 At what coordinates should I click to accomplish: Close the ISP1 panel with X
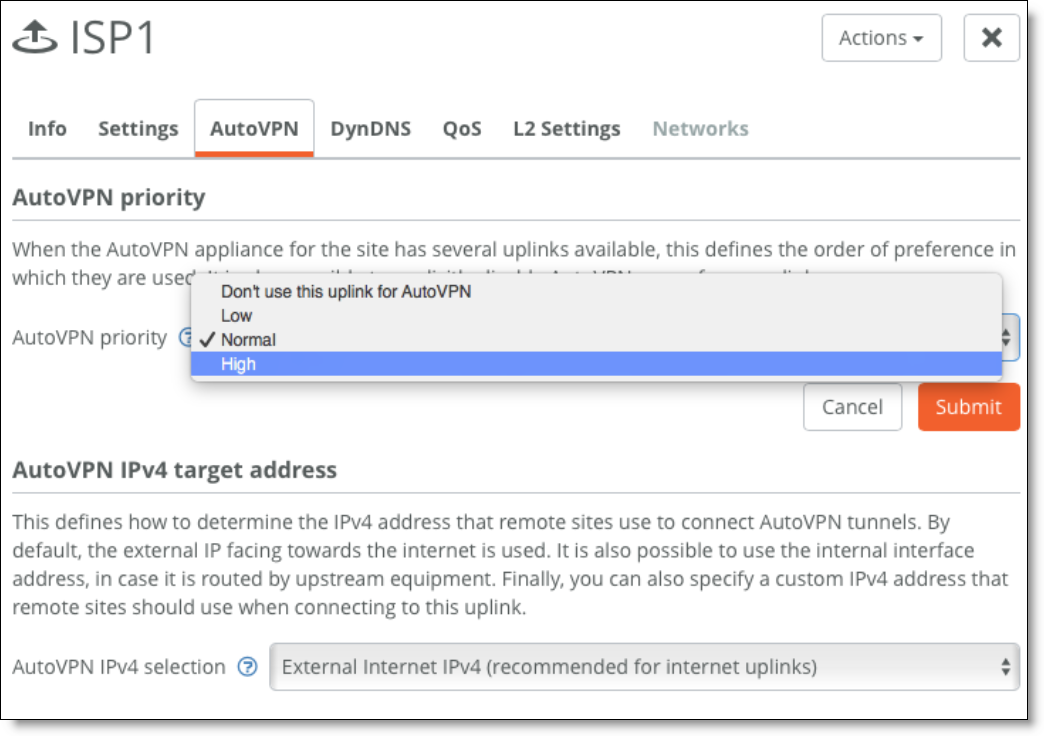click(991, 38)
